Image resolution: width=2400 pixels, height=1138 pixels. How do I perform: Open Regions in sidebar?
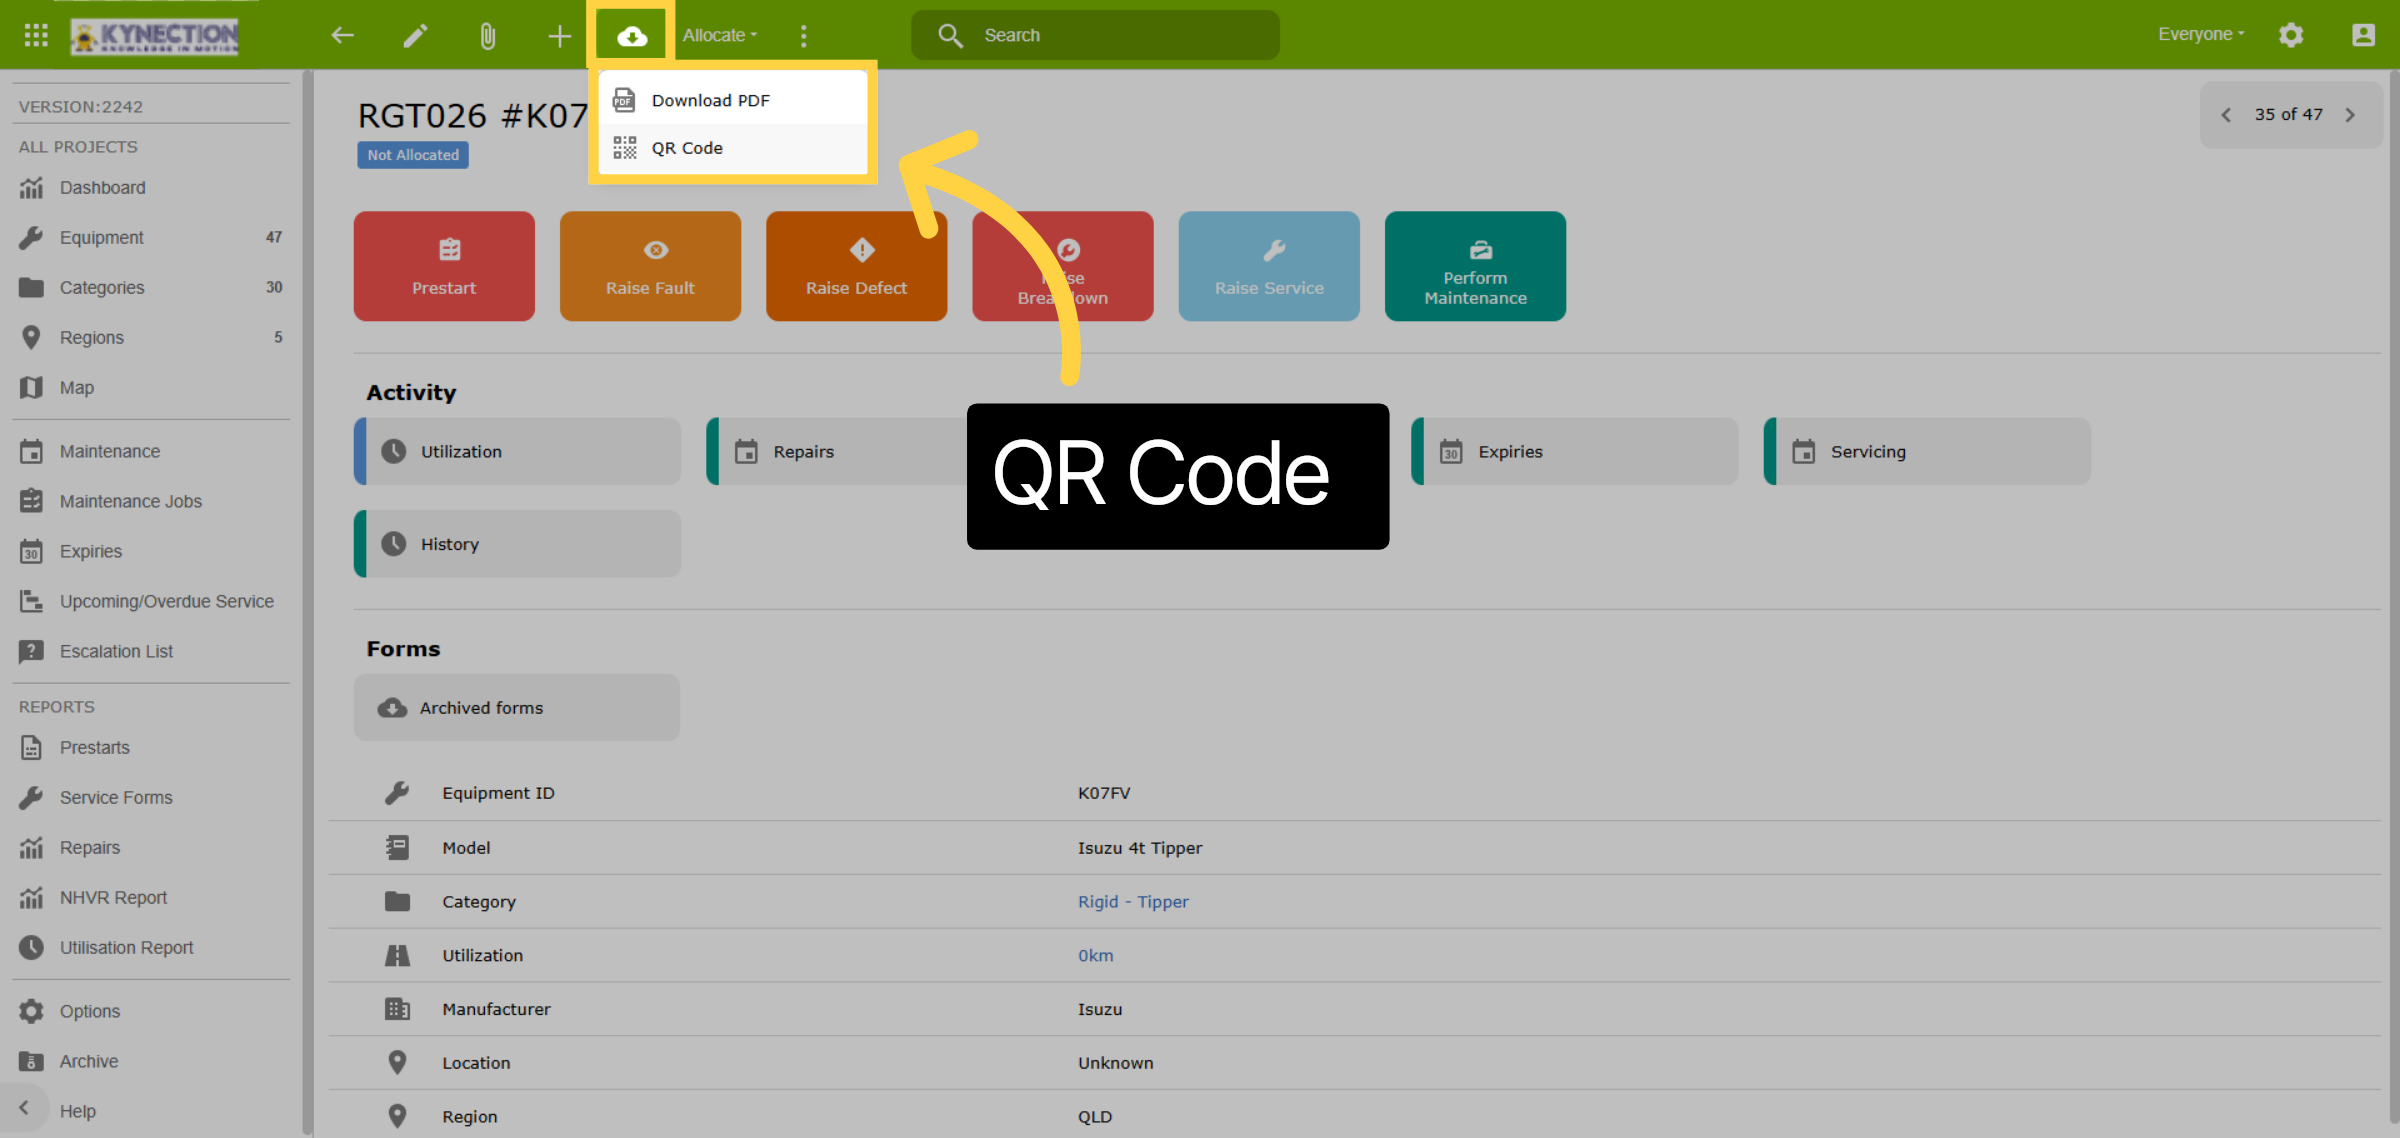click(150, 338)
